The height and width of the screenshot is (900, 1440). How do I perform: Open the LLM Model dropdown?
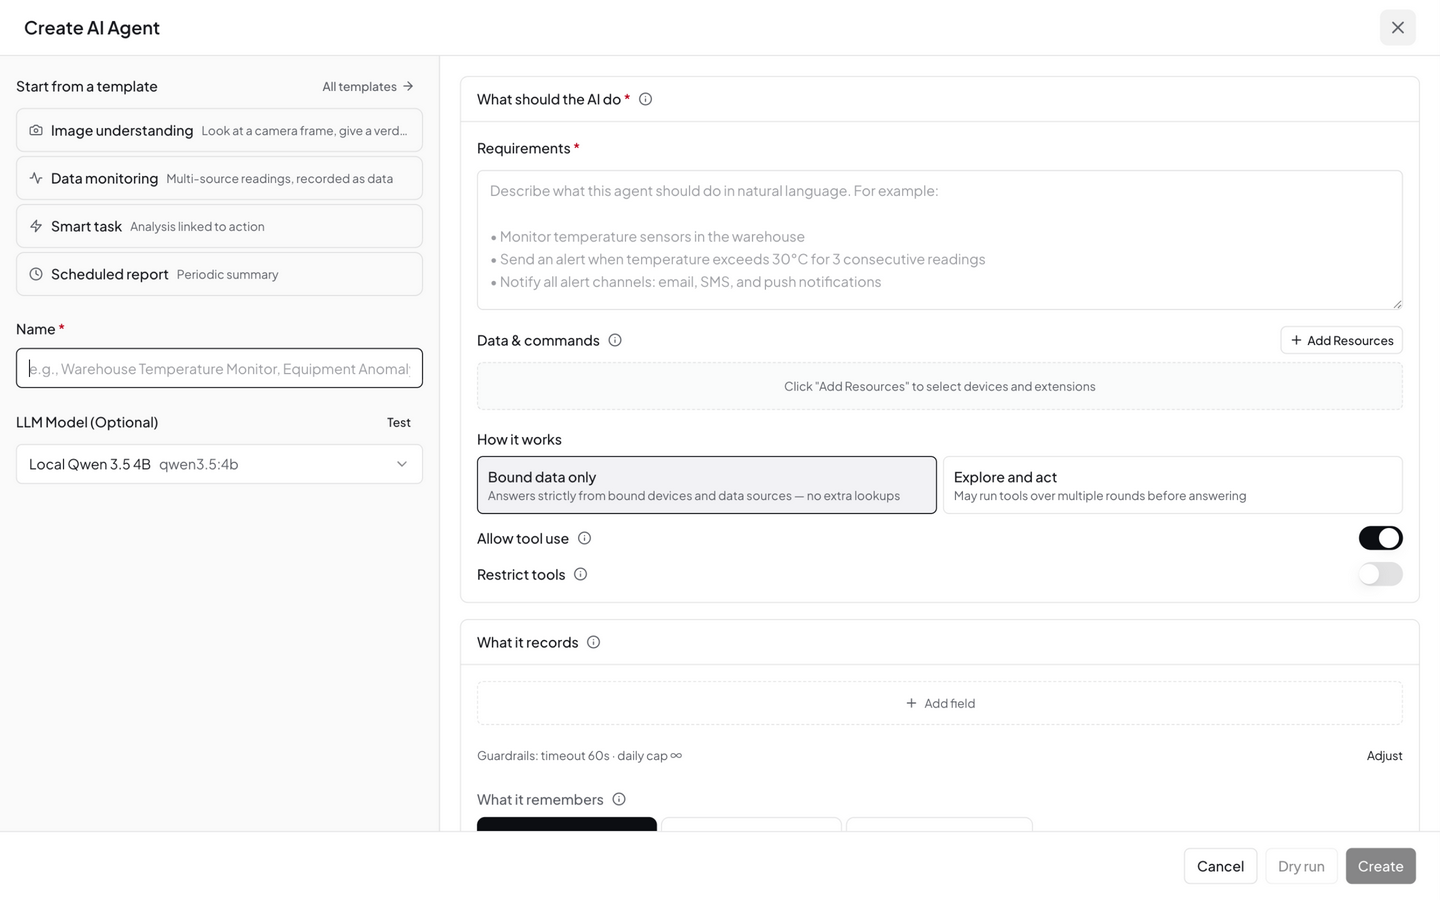(x=219, y=464)
